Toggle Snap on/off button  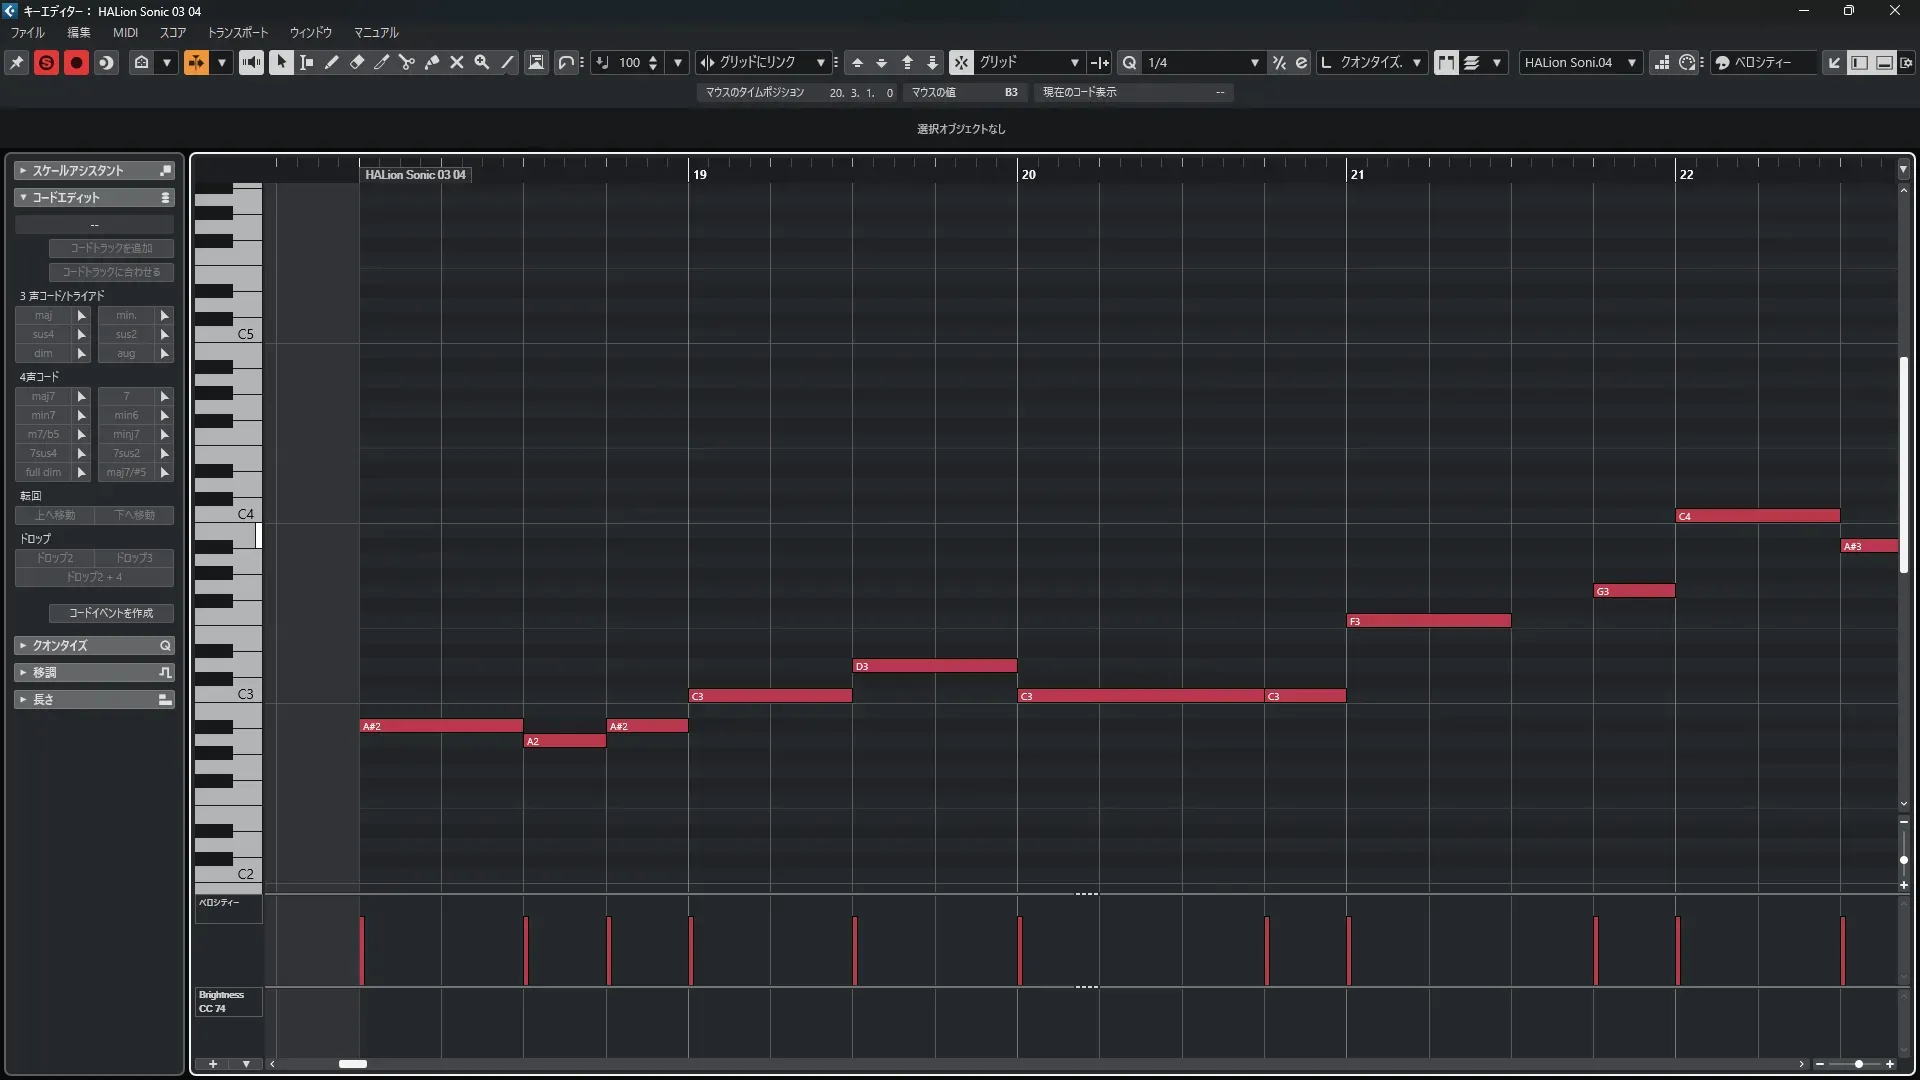[x=960, y=62]
